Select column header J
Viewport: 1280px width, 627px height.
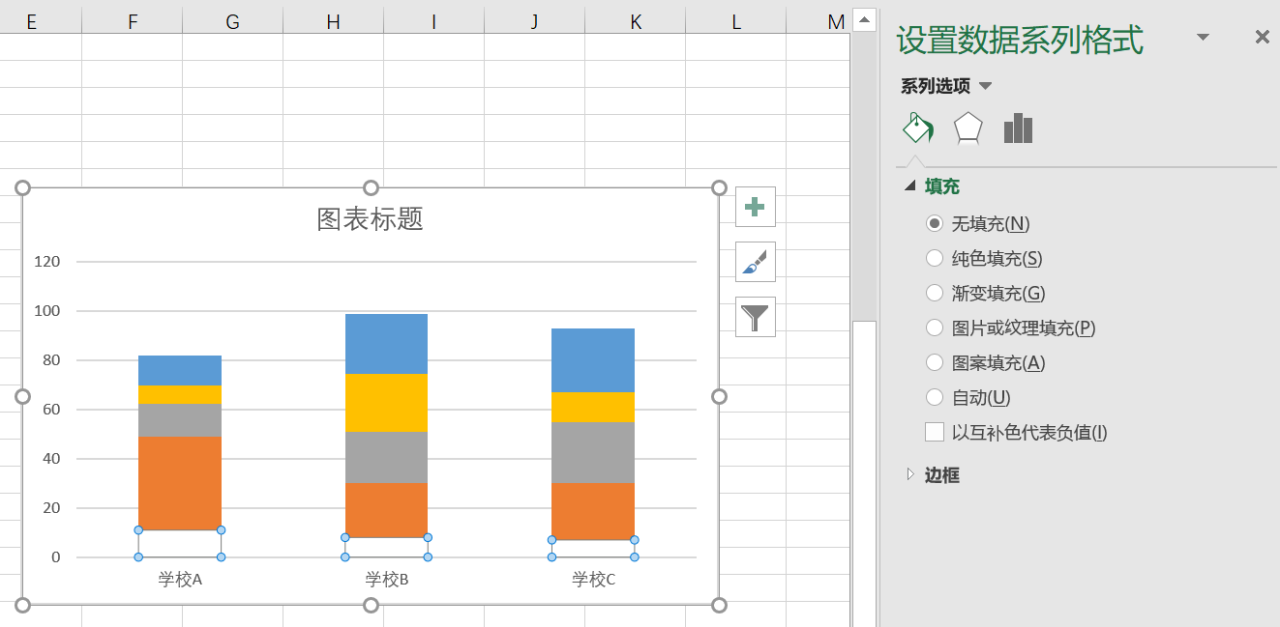point(535,21)
